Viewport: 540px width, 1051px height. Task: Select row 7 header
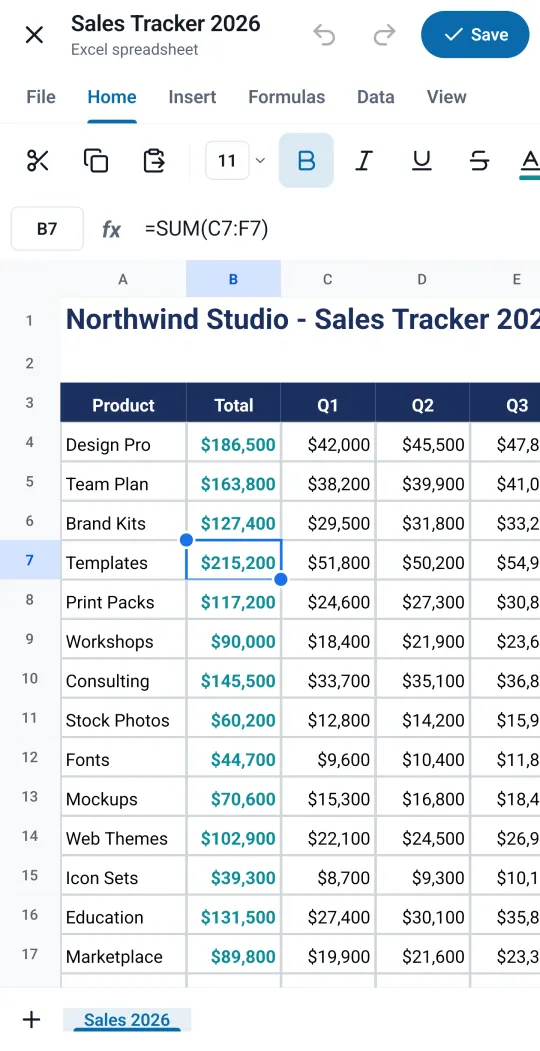click(x=29, y=560)
